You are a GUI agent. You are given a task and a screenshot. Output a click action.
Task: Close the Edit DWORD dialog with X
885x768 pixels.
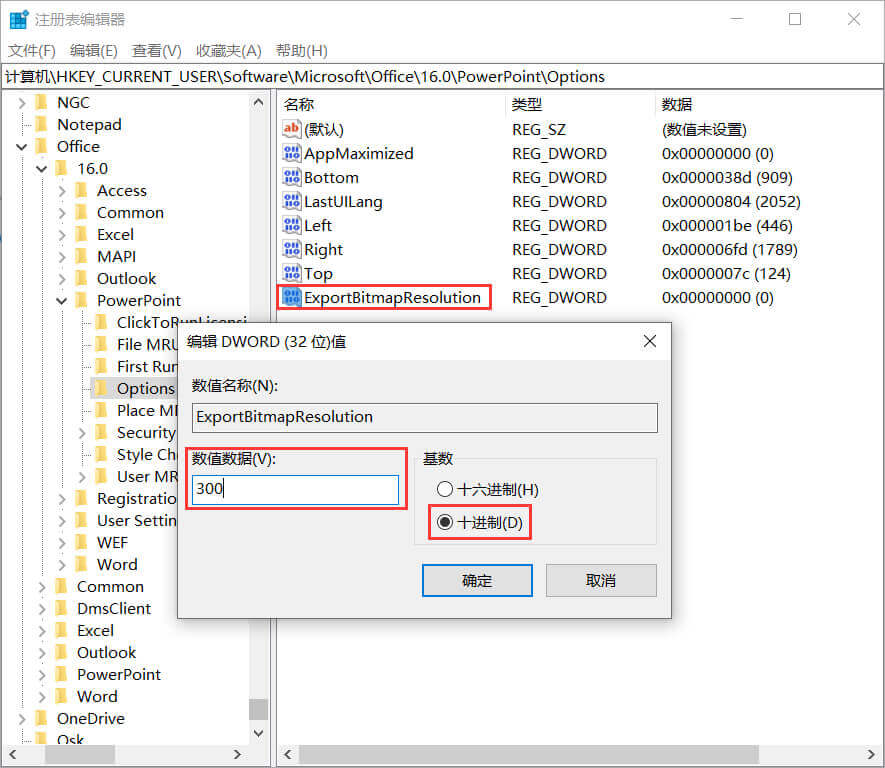coord(649,342)
